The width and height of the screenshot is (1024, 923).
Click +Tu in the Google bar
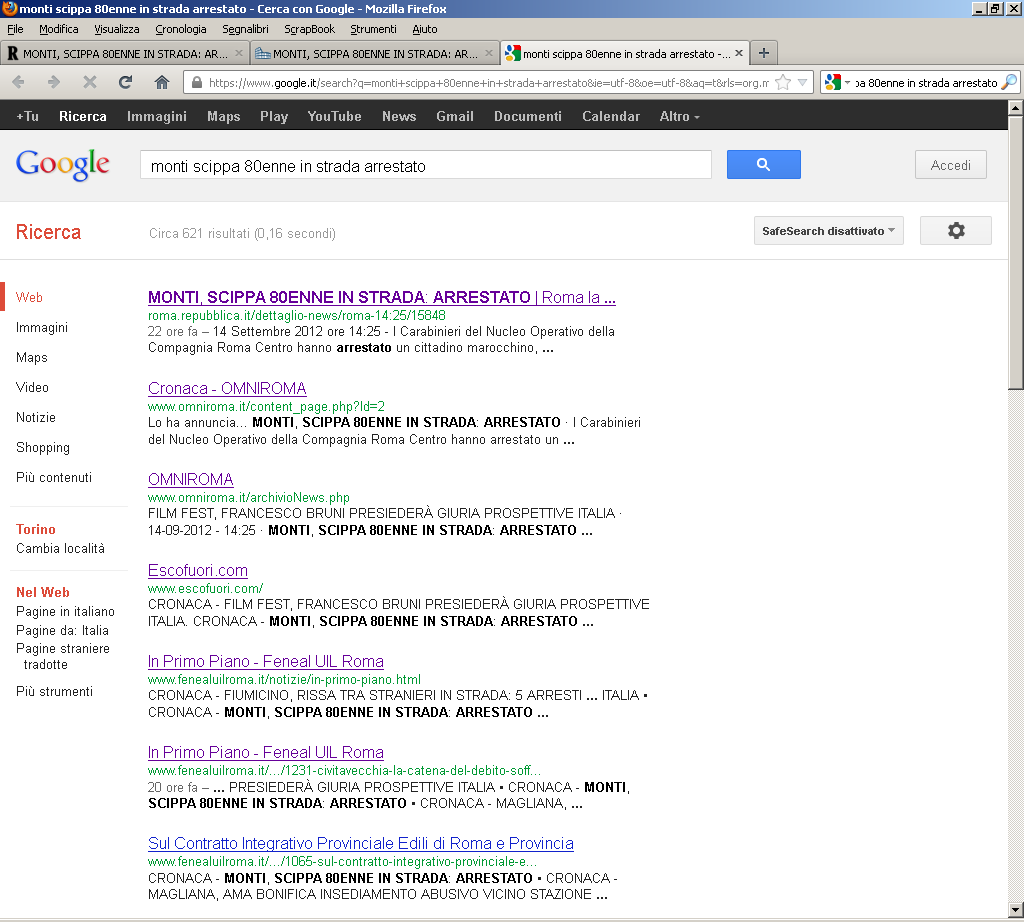tap(27, 116)
